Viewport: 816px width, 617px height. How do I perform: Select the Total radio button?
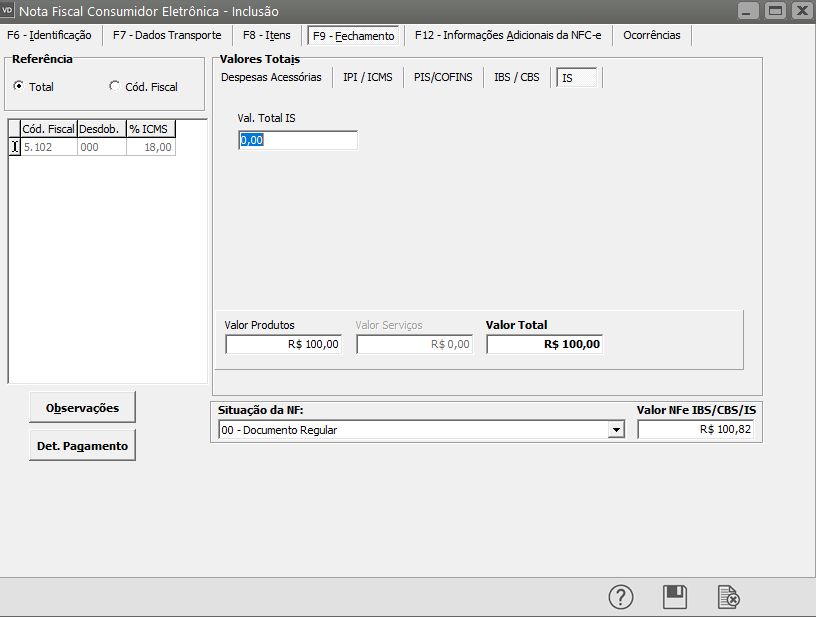pos(19,87)
